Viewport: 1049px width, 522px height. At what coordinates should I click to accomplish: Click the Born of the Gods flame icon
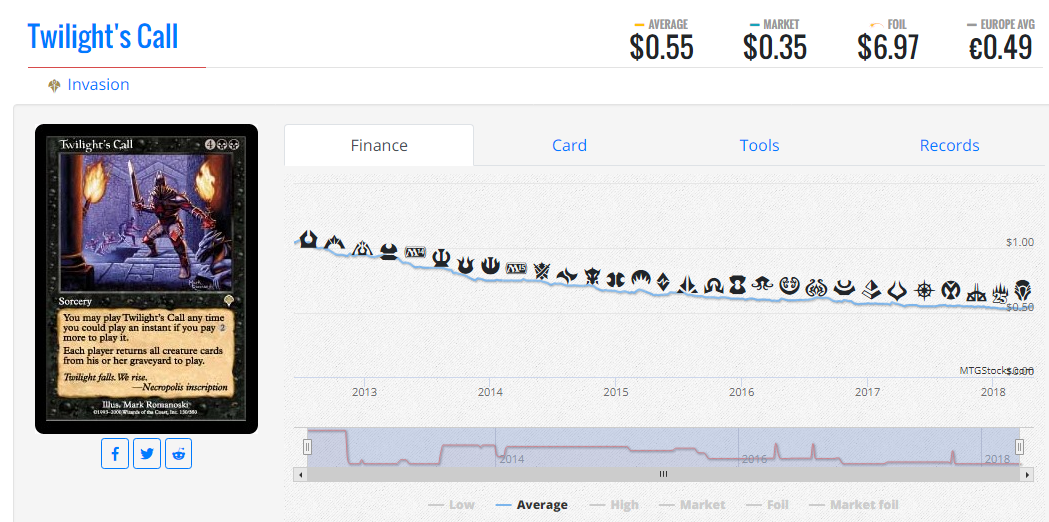point(465,265)
